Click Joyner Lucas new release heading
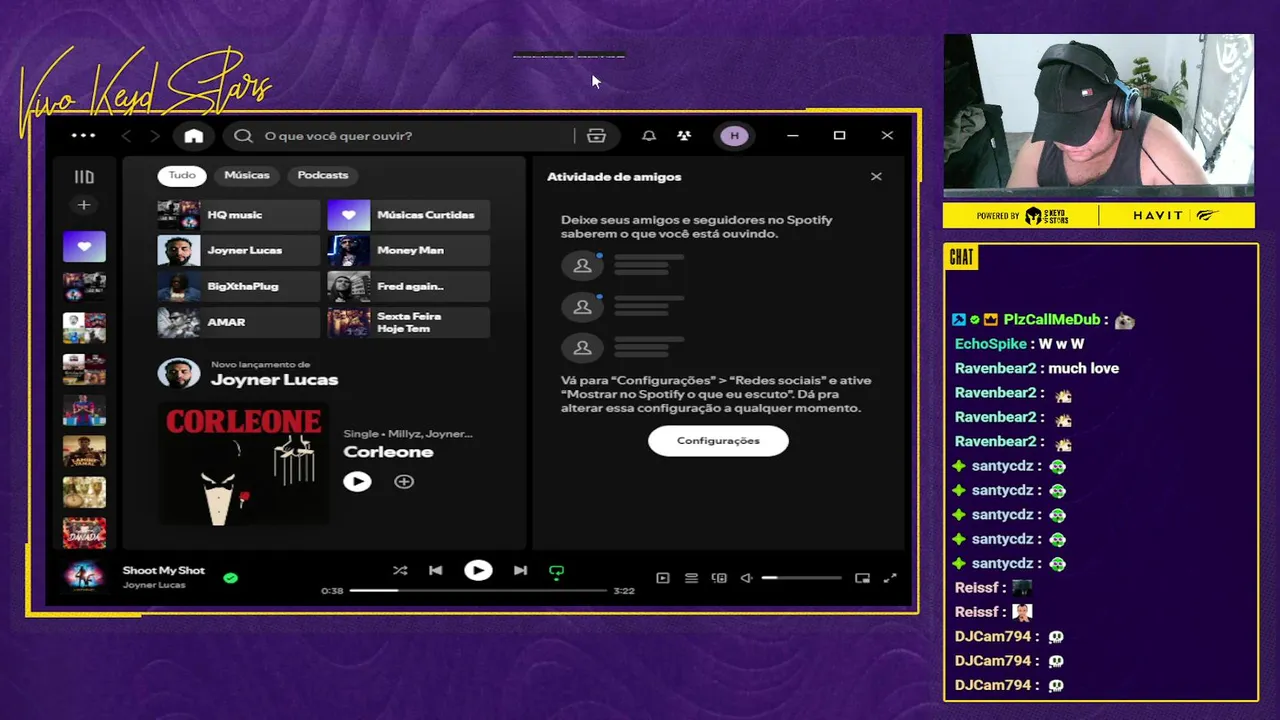Viewport: 1280px width, 720px height. click(274, 380)
